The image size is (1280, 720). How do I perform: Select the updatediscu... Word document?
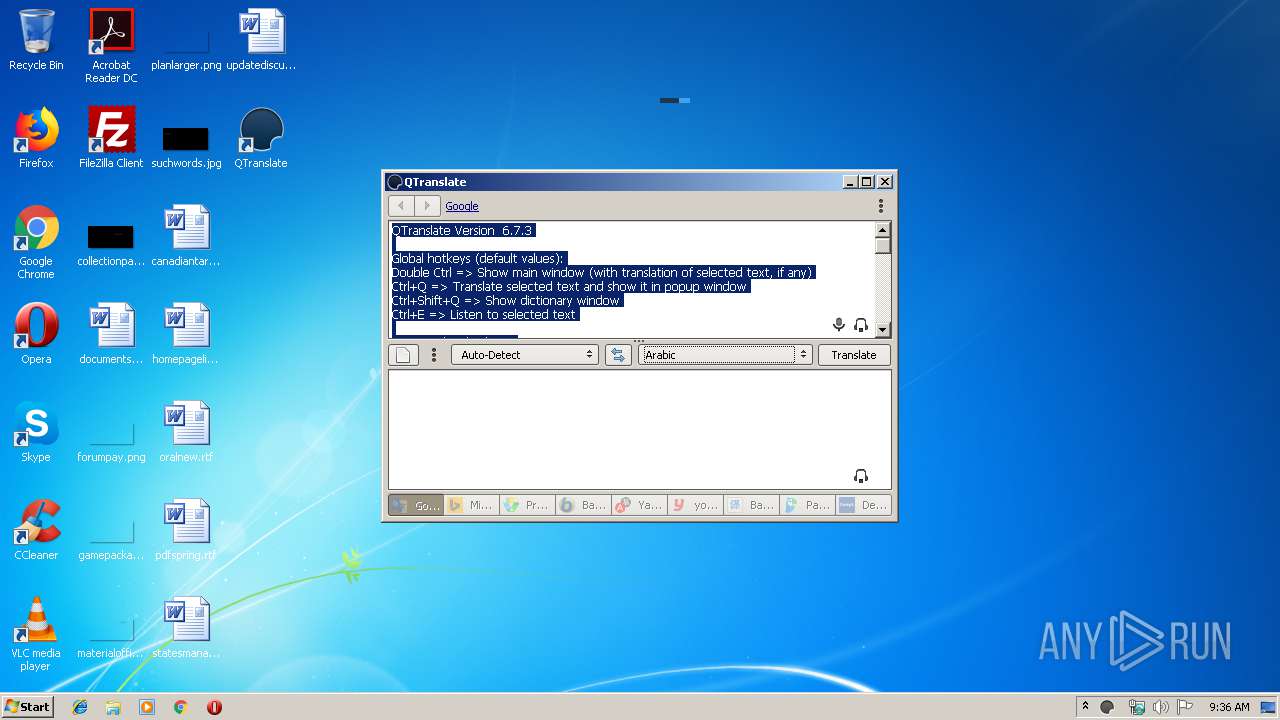click(x=261, y=41)
